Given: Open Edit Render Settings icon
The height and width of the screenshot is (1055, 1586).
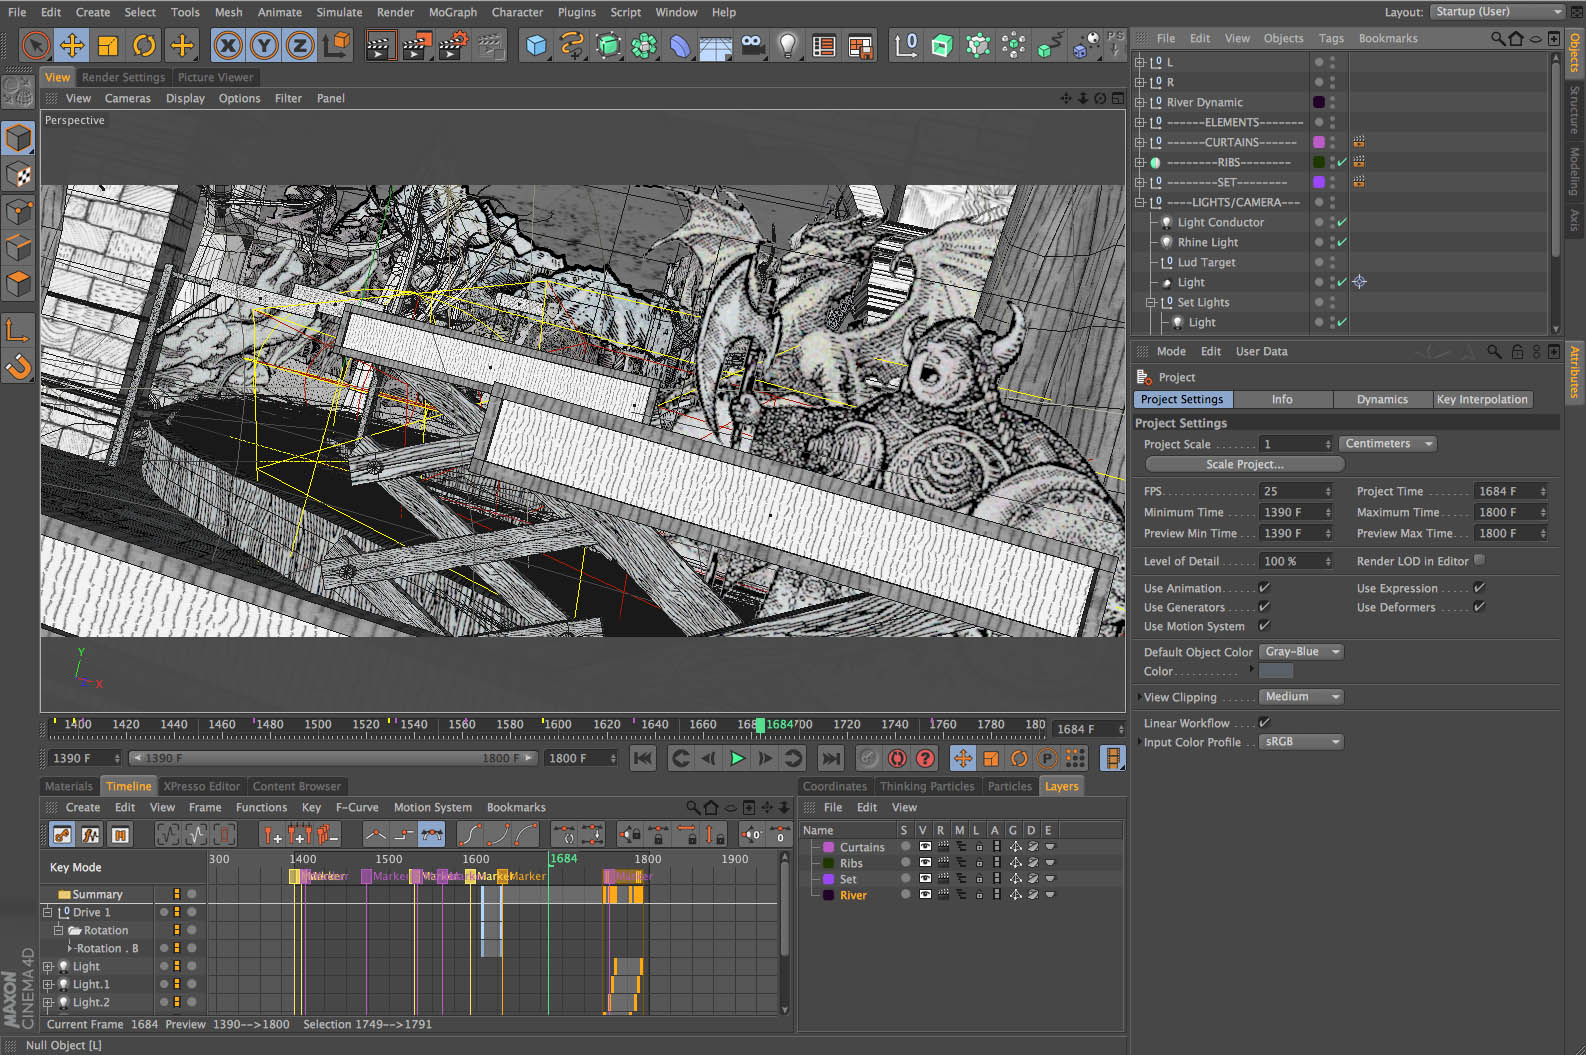Looking at the screenshot, I should pyautogui.click(x=453, y=45).
